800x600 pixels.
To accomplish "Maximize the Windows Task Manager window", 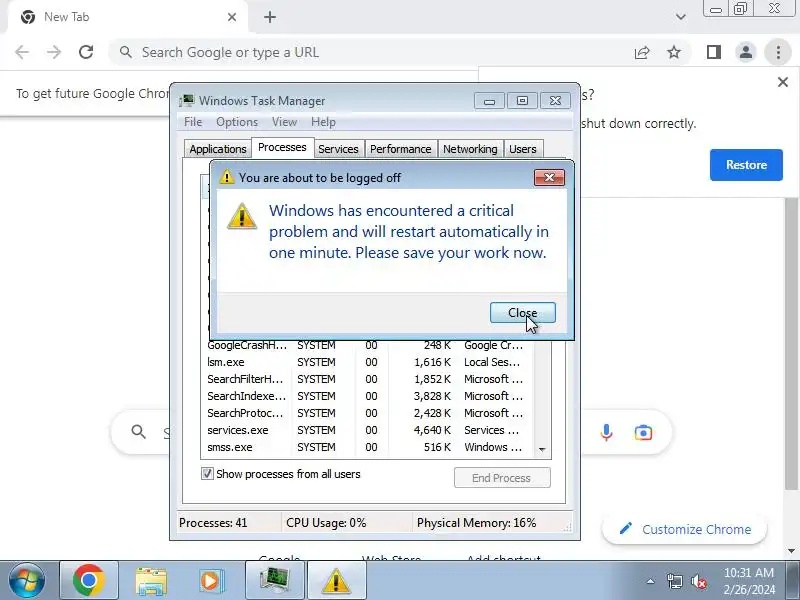I will [522, 101].
